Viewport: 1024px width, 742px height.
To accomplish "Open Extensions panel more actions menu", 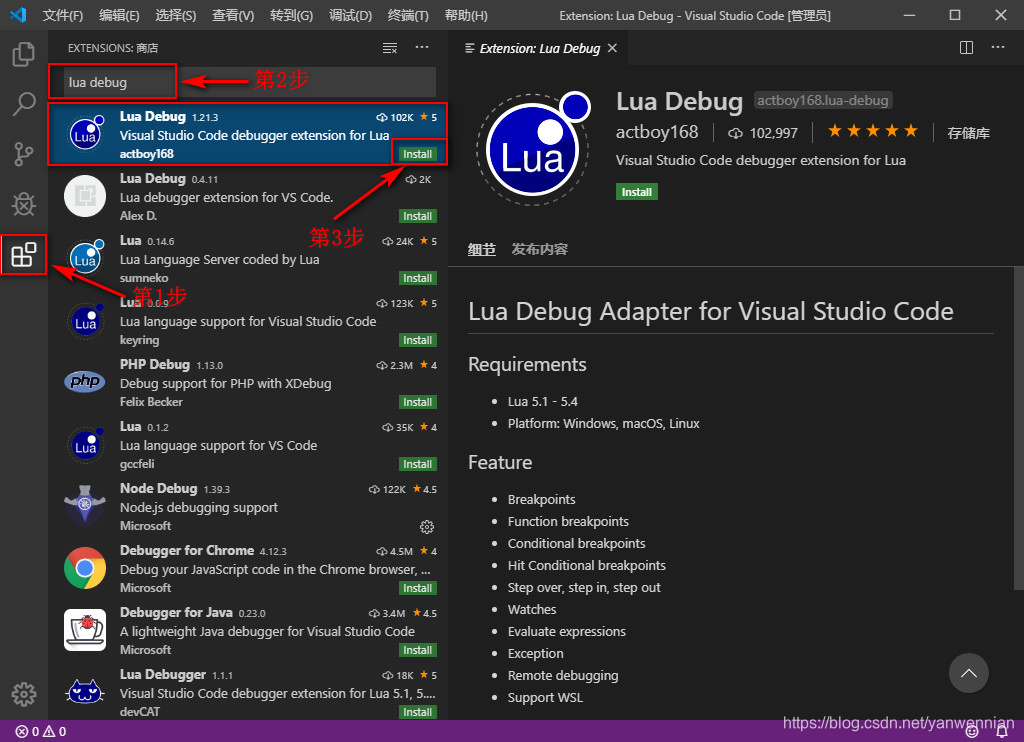I will (422, 47).
